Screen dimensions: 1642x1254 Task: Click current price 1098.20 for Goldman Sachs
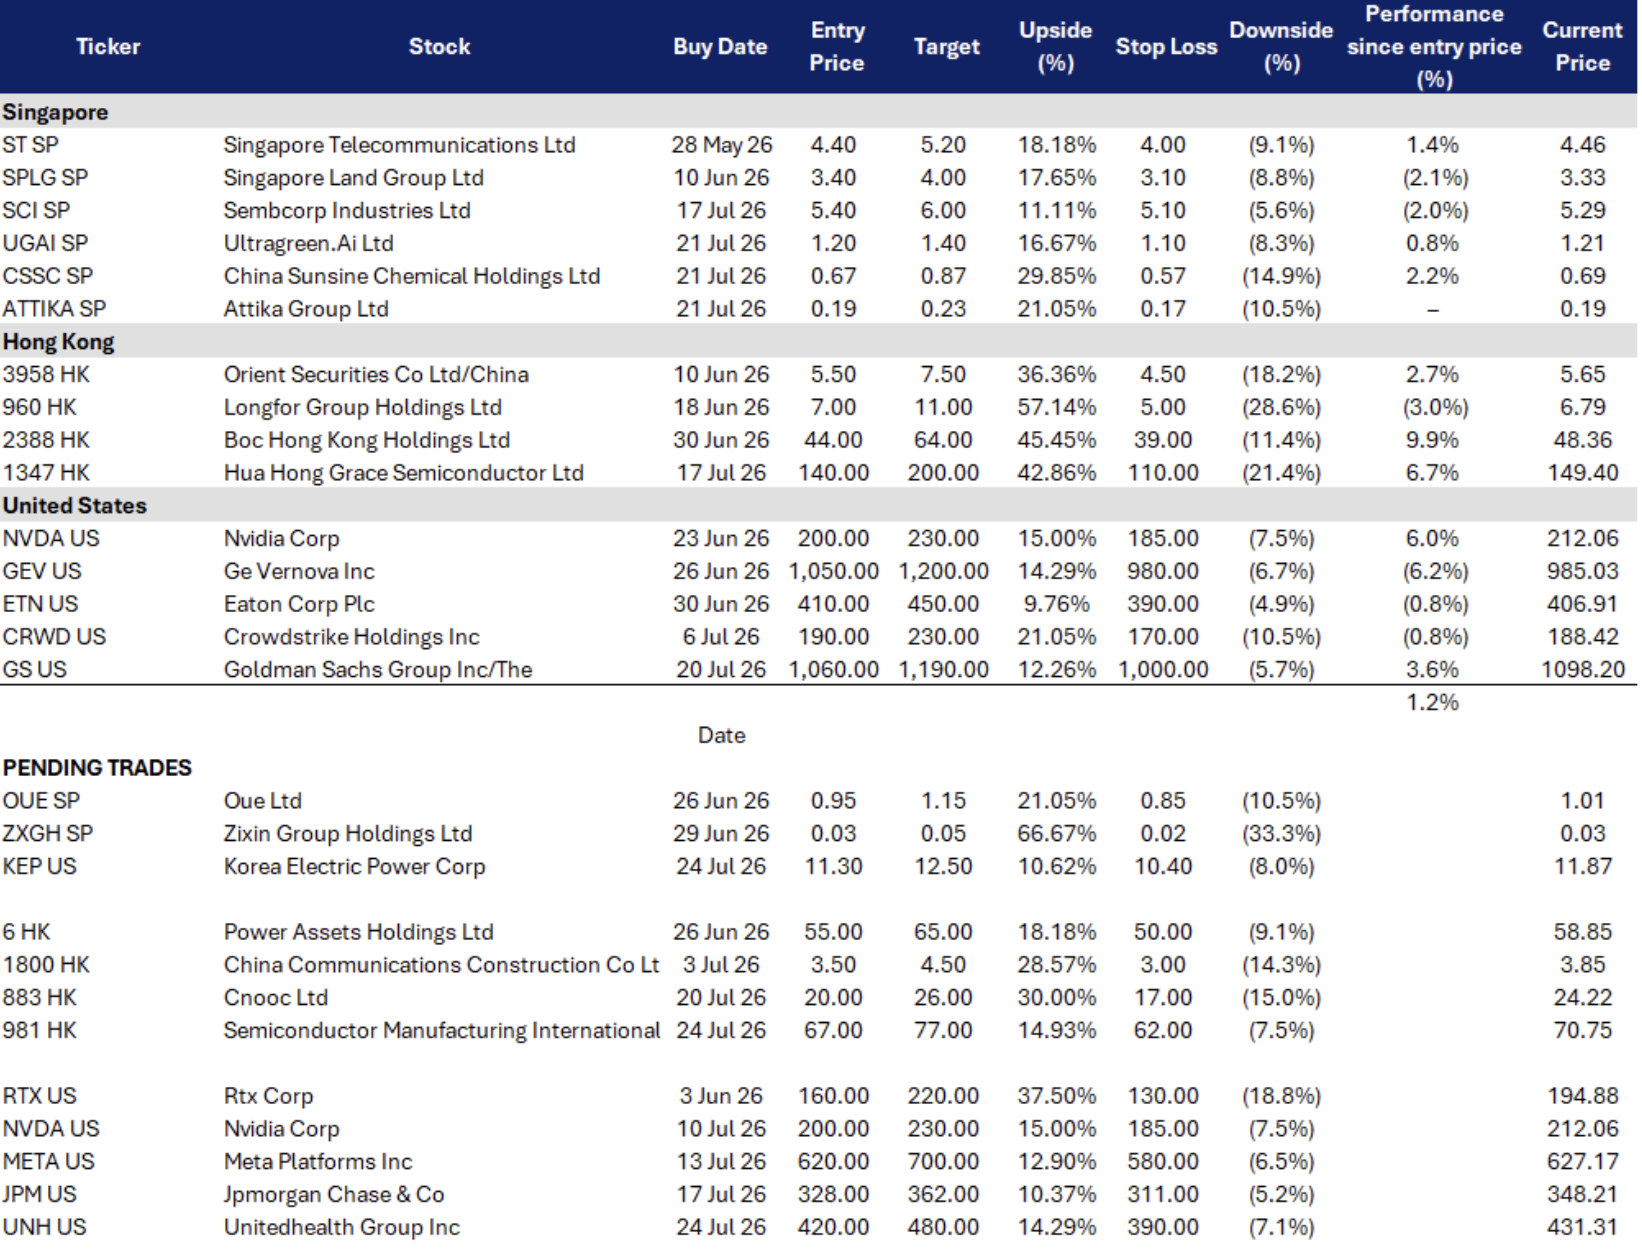point(1582,670)
